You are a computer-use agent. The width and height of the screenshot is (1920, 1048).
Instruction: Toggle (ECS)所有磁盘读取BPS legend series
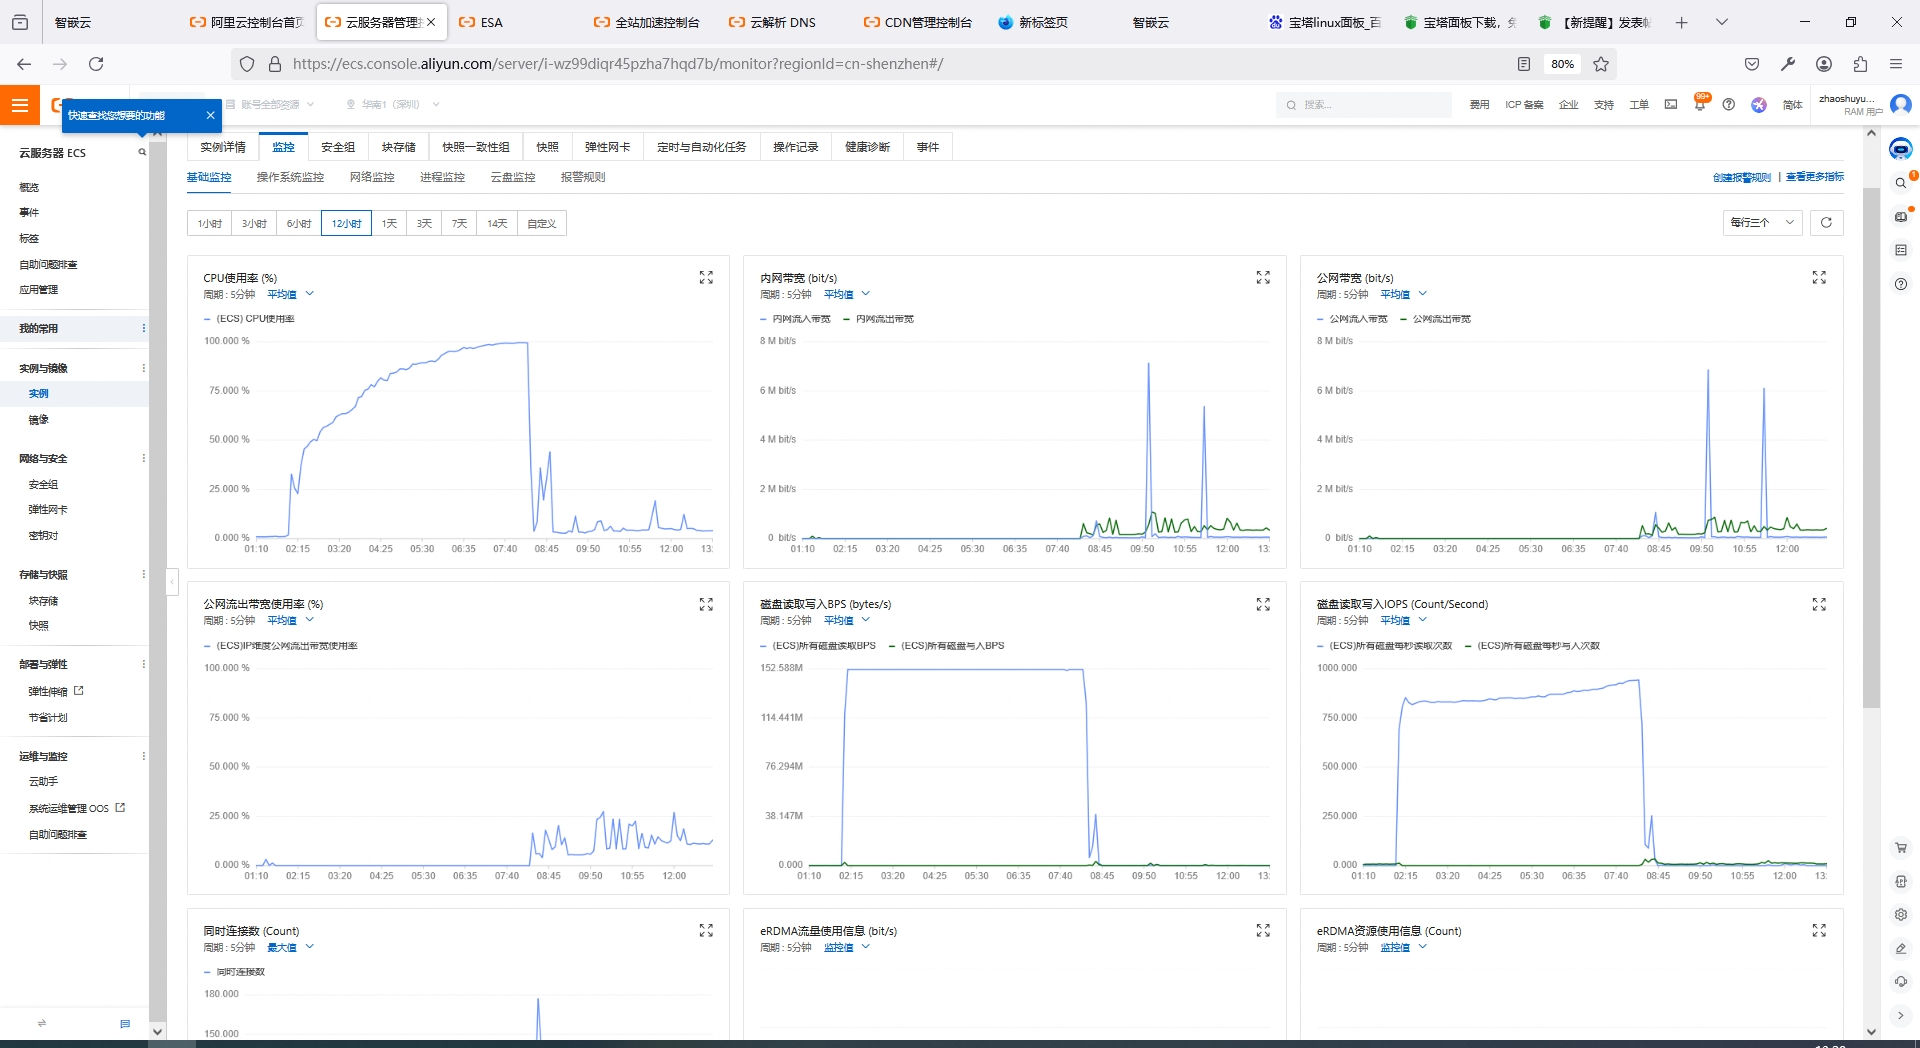818,646
